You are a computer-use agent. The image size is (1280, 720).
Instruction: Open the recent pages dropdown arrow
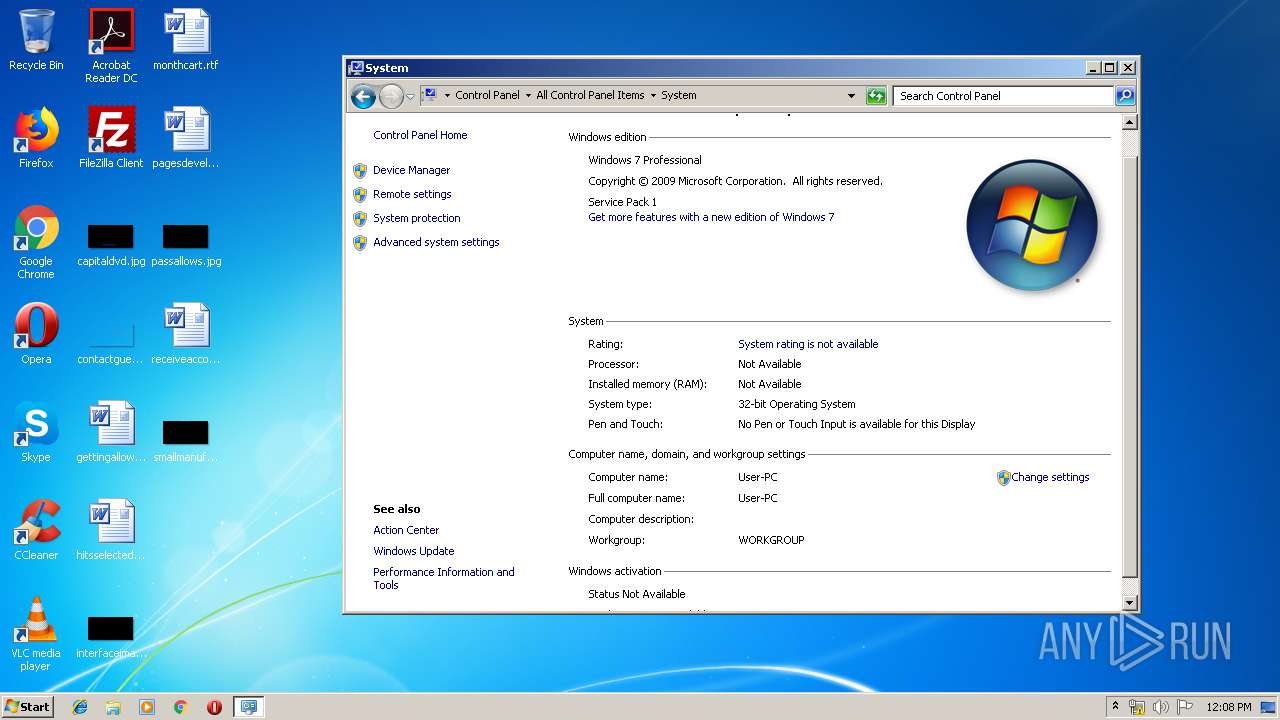(410, 97)
